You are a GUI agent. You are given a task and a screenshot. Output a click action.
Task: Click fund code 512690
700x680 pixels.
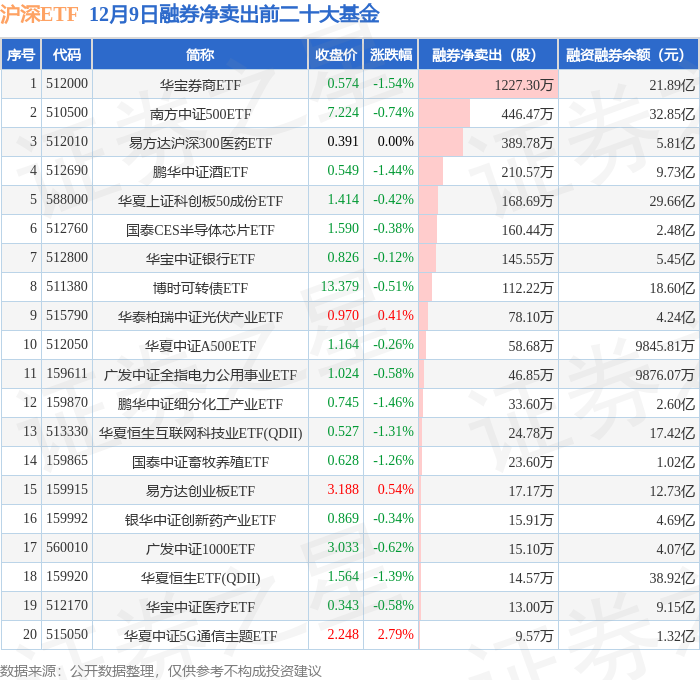point(67,170)
